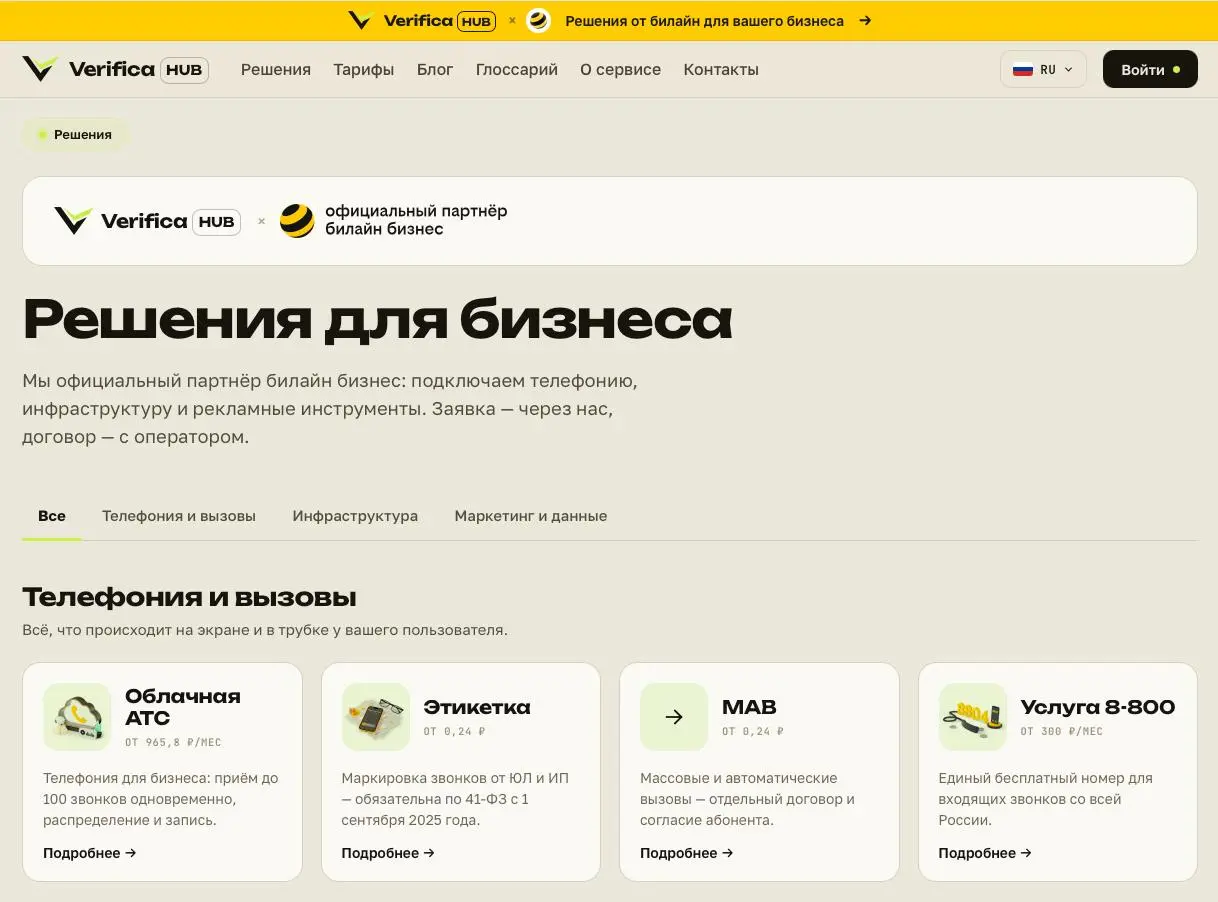The width and height of the screenshot is (1218, 902).
Task: Click the Телефония и вызовы section heading
Action: [189, 597]
